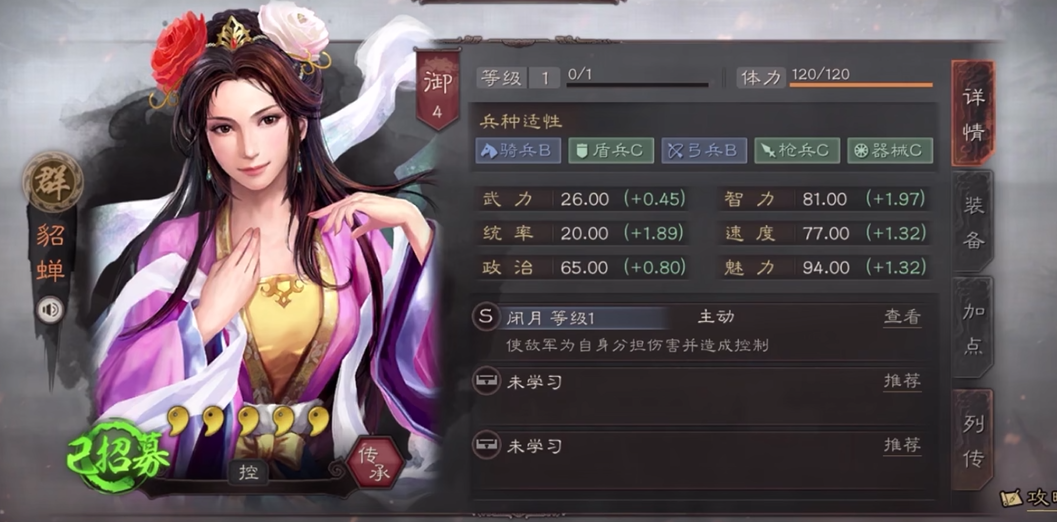Tap 推荐 for the first unlearned skill

click(902, 381)
